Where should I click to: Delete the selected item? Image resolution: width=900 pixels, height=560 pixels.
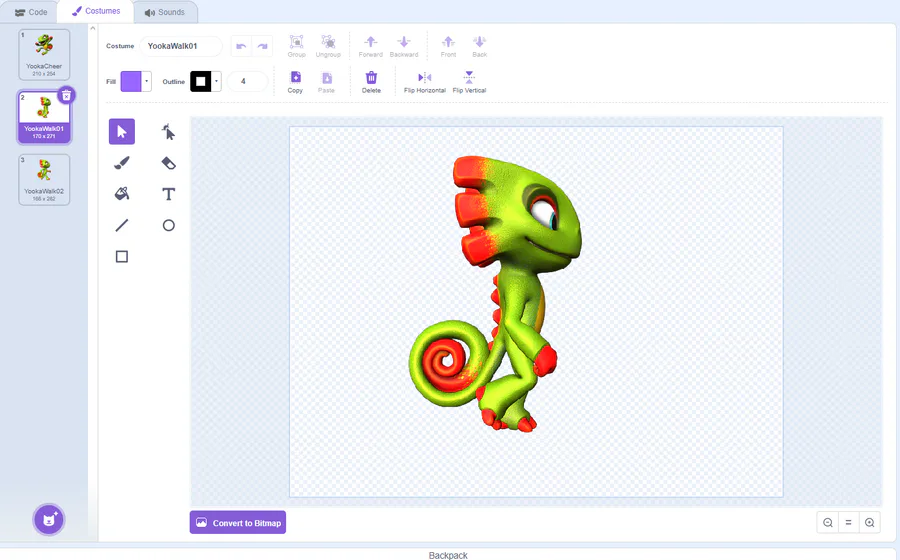point(371,82)
